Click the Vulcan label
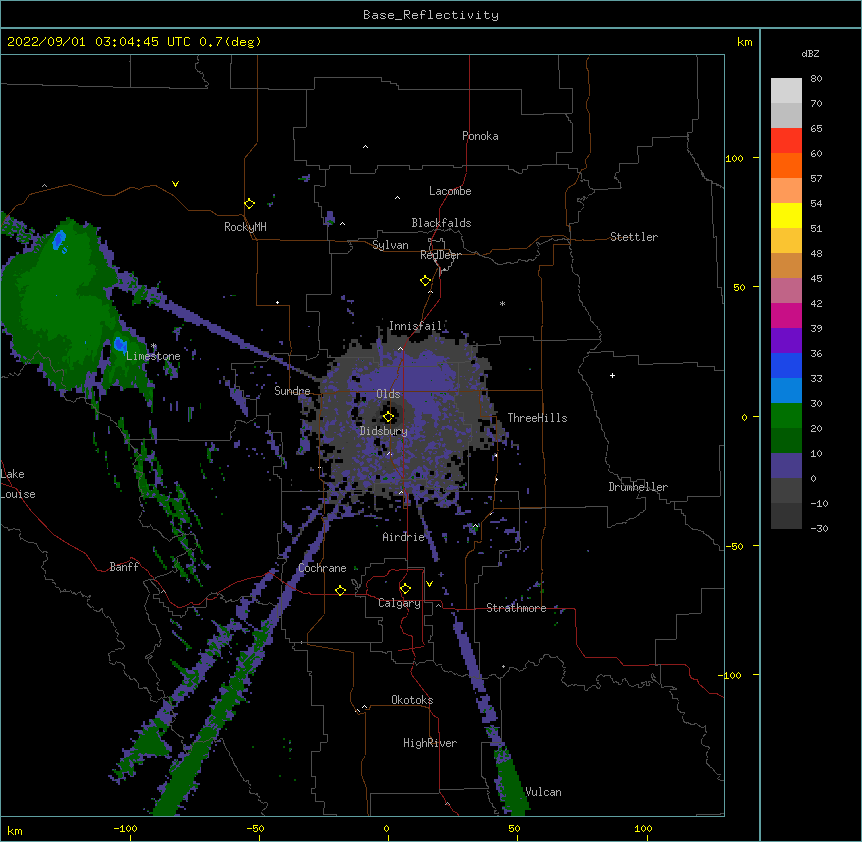The width and height of the screenshot is (862, 842). pos(543,792)
